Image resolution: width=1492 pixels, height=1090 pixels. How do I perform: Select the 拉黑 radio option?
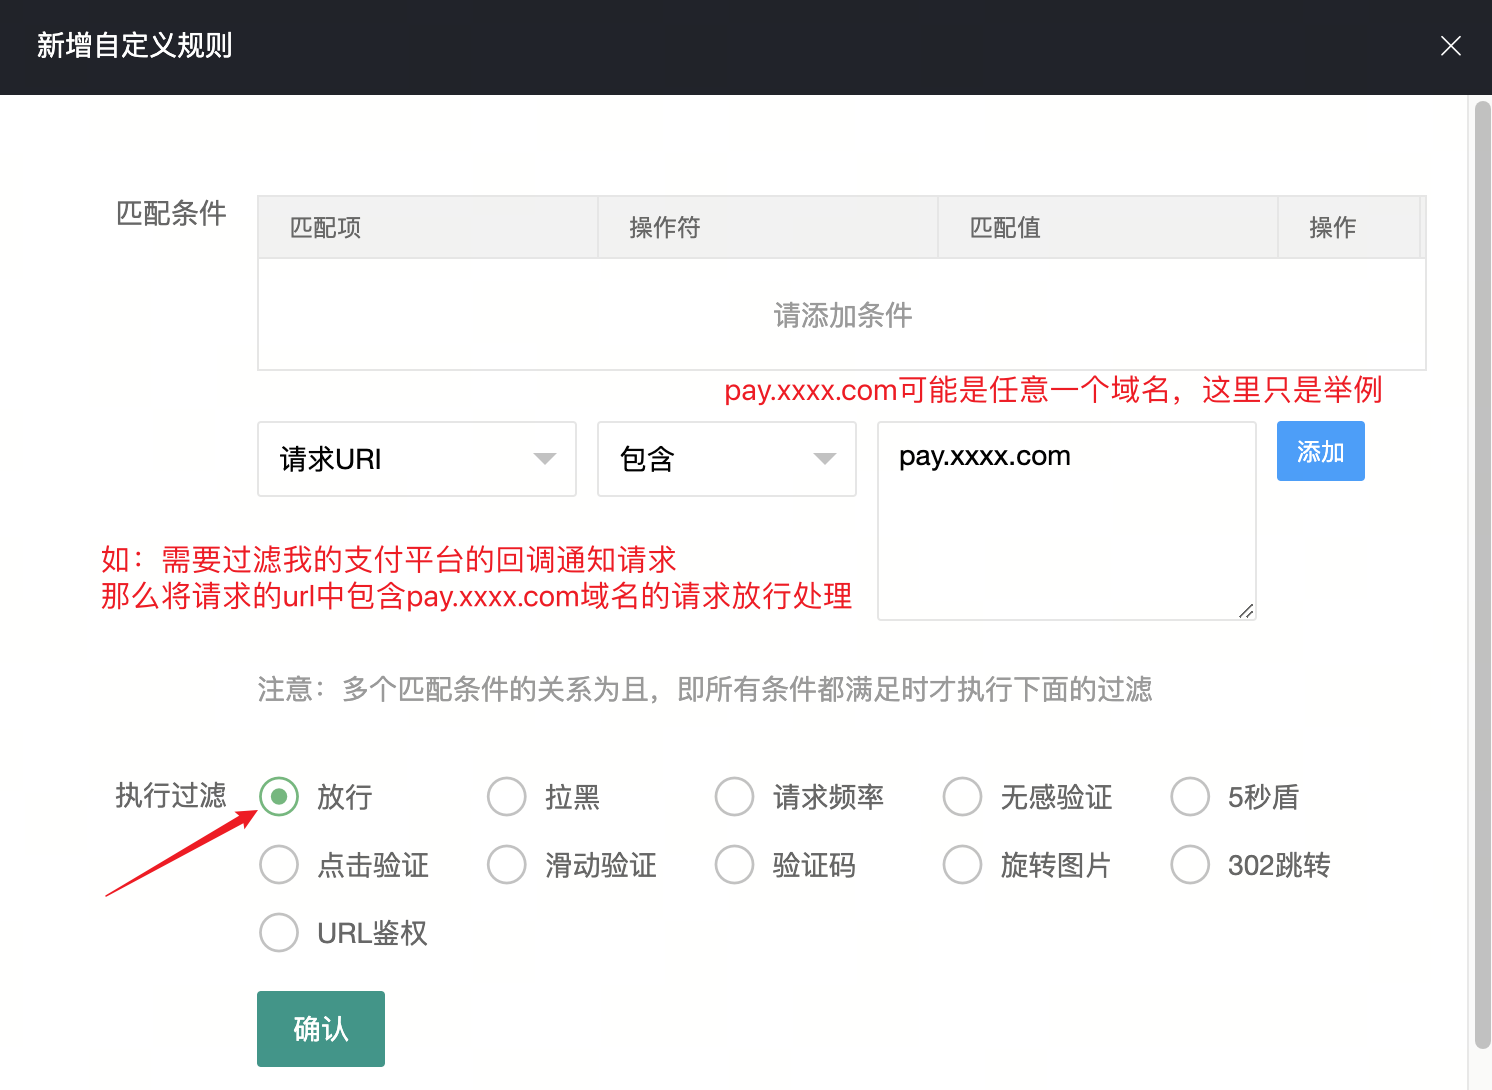coord(507,797)
